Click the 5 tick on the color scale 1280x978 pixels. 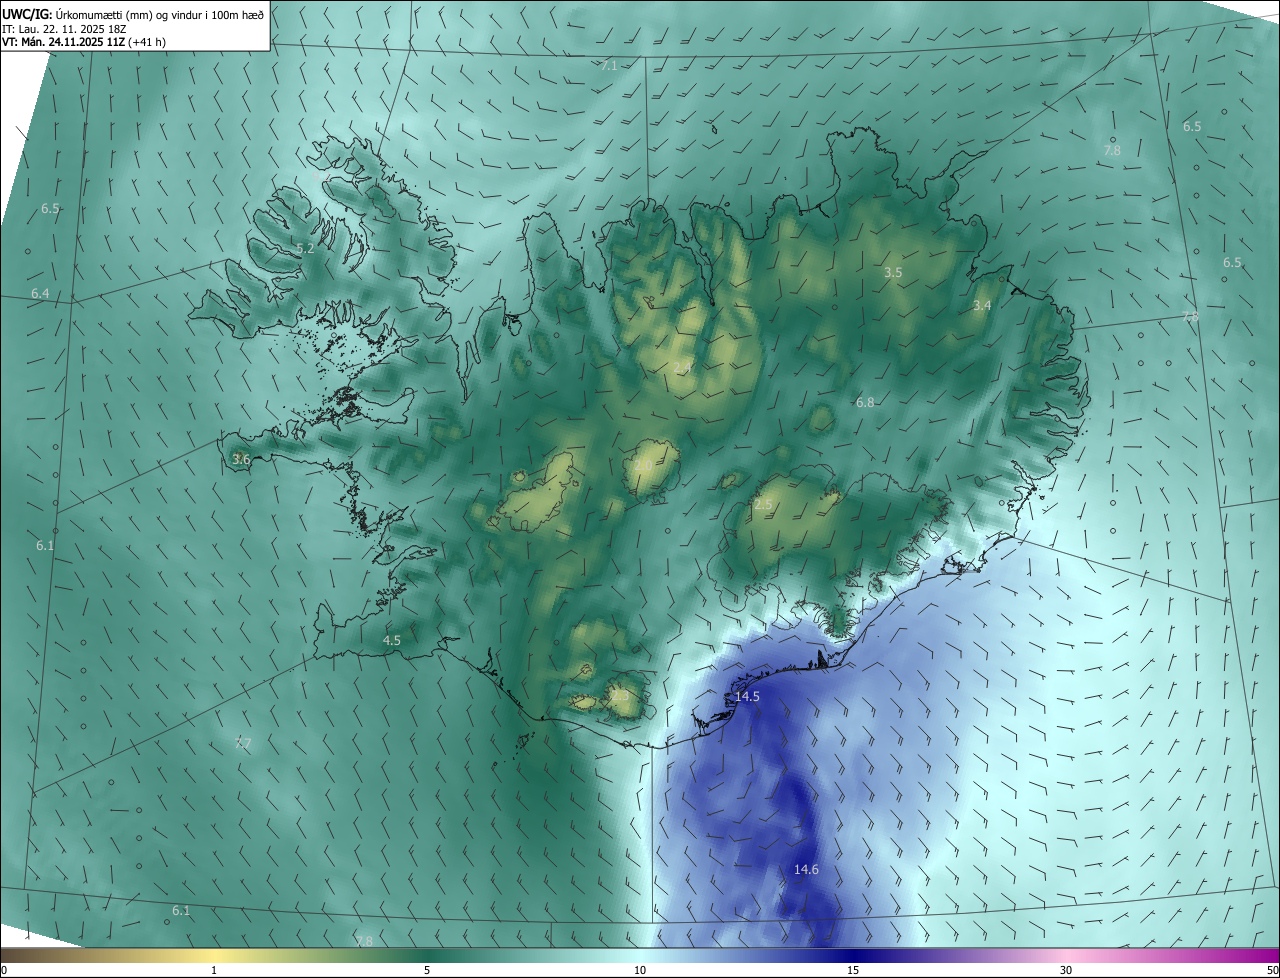[x=427, y=970]
